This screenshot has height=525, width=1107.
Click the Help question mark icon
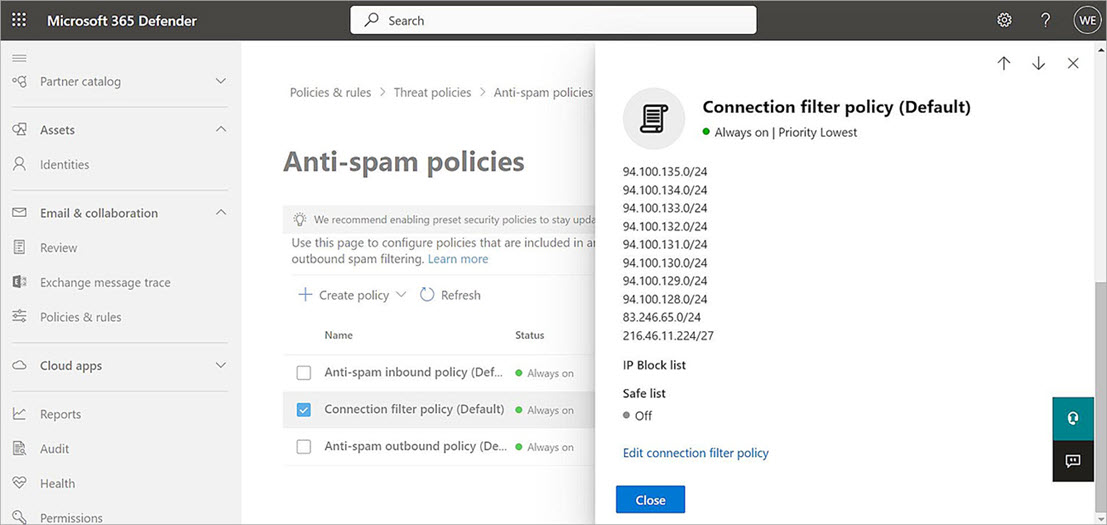pyautogui.click(x=1045, y=20)
